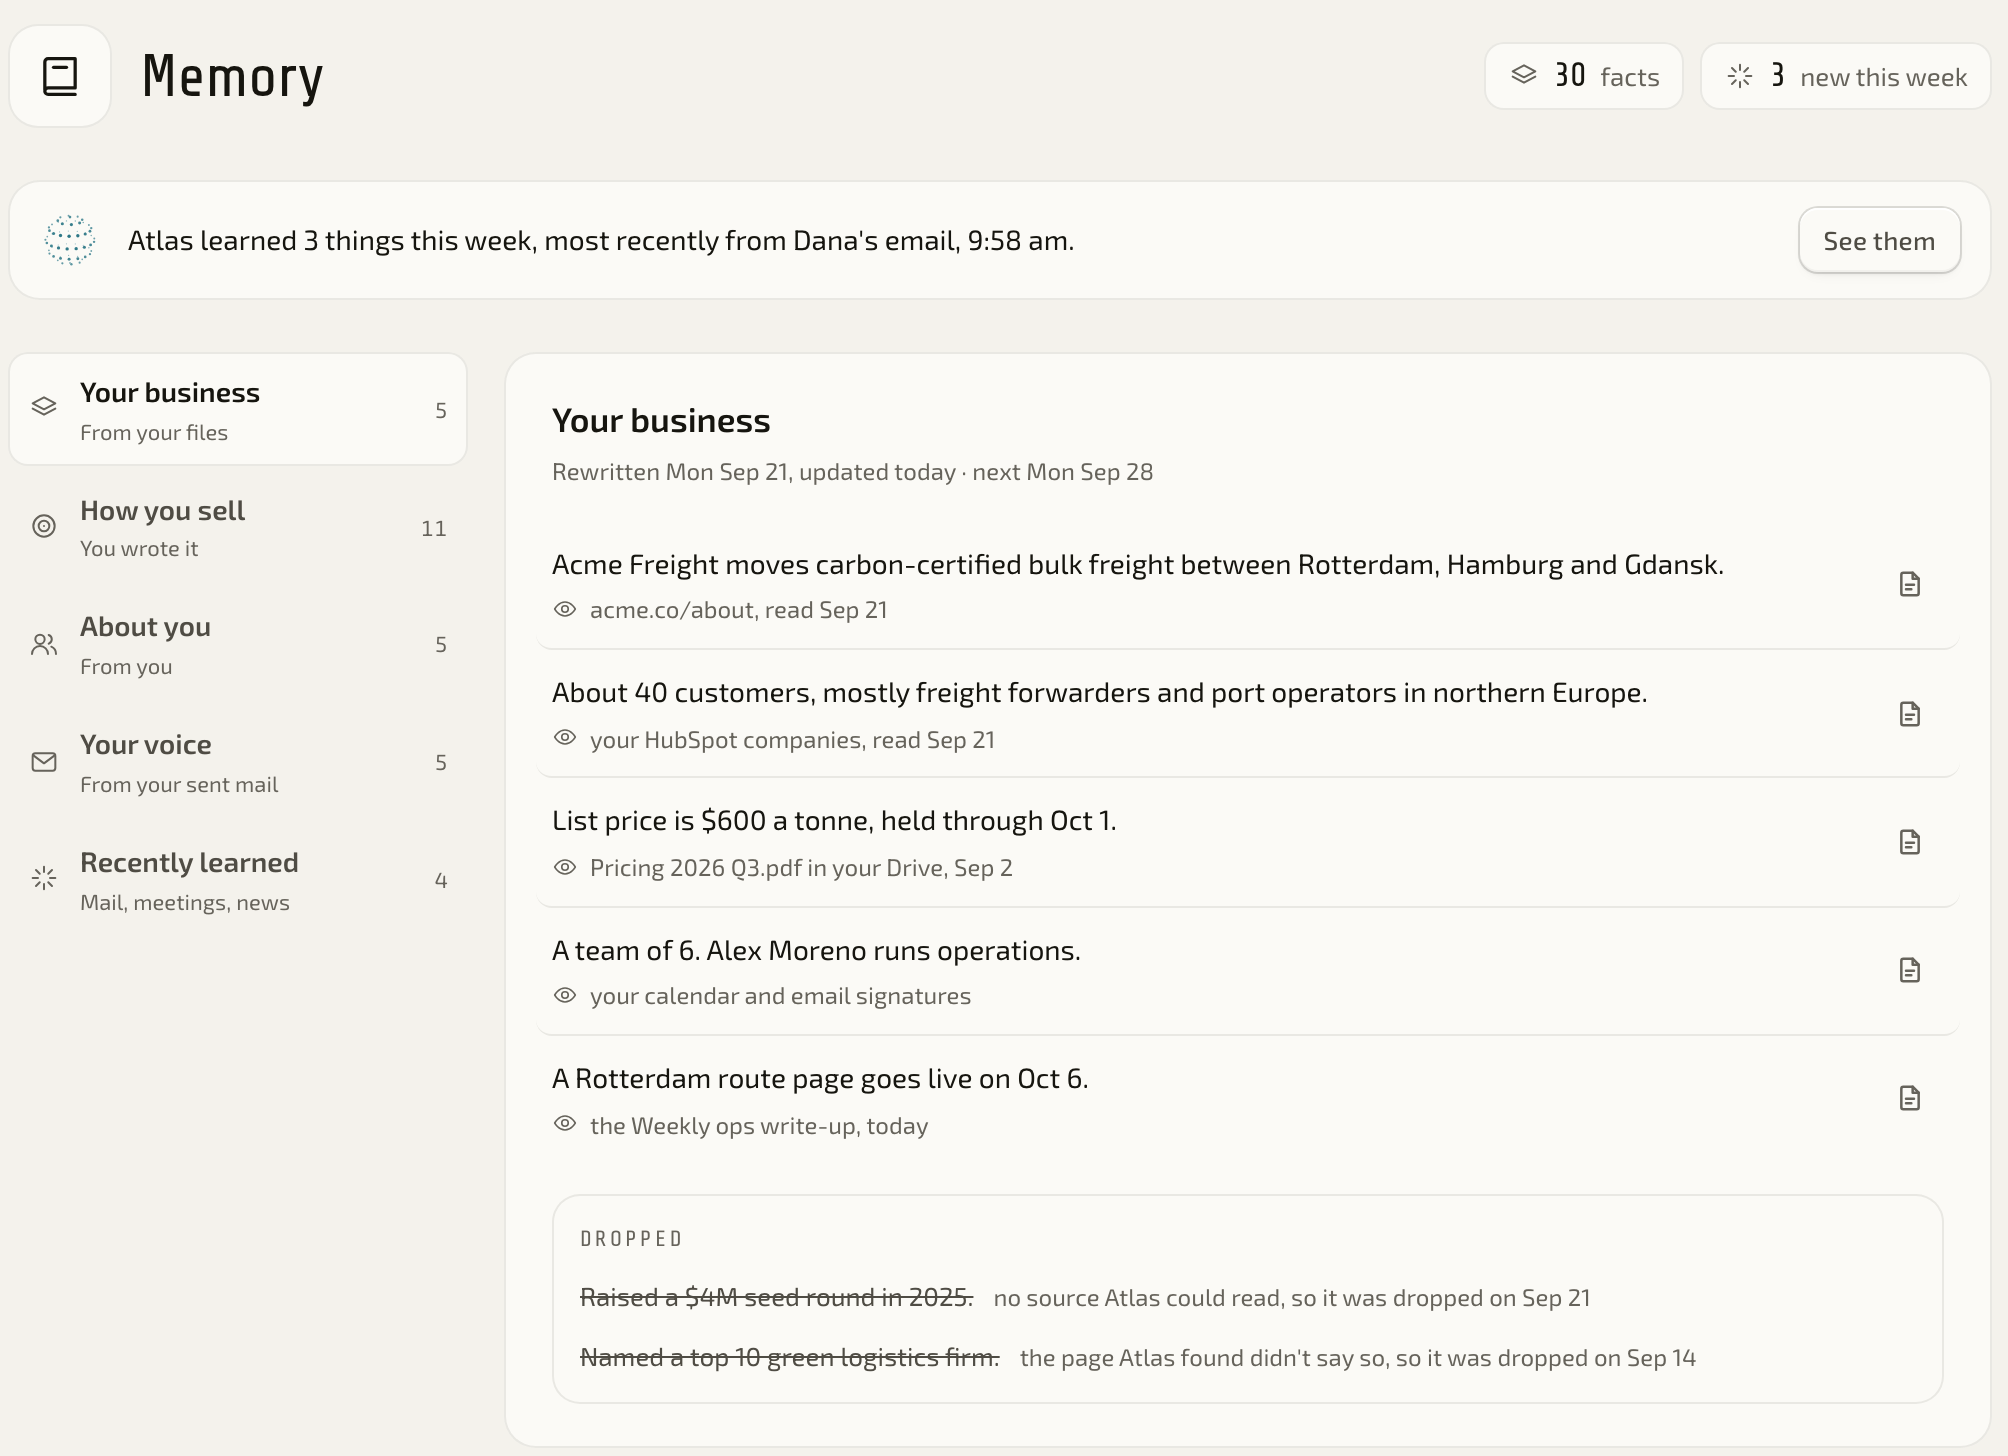Click the Rewritten Mon Sep 21 subtitle

tap(852, 472)
